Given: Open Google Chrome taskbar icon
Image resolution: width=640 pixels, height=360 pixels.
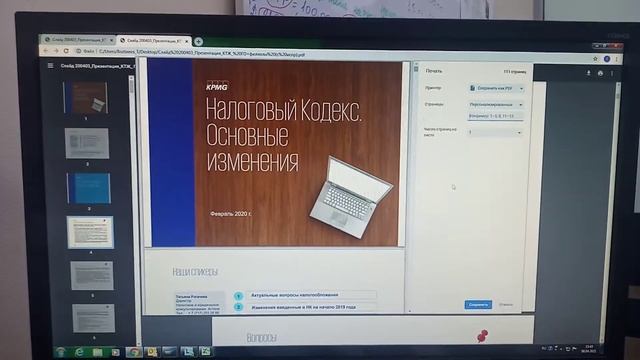Looking at the screenshot, I should [133, 352].
